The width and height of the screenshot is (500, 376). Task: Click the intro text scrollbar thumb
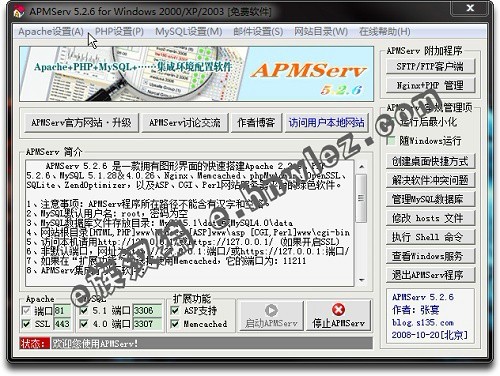(x=361, y=198)
